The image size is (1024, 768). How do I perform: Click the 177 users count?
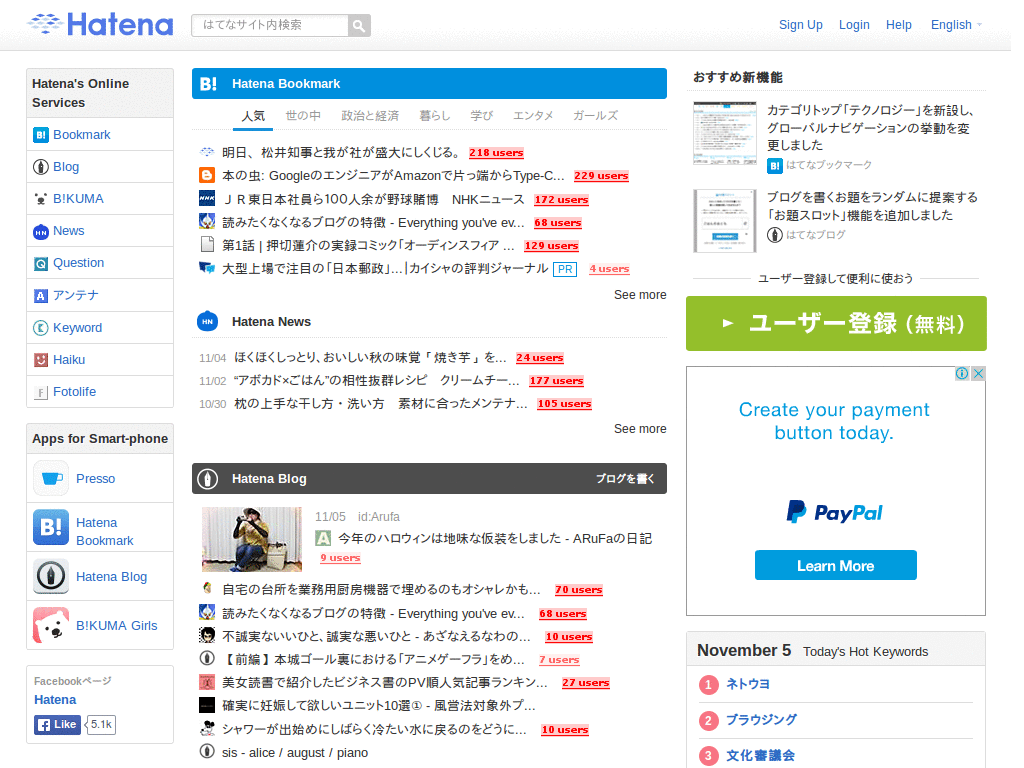(x=556, y=381)
